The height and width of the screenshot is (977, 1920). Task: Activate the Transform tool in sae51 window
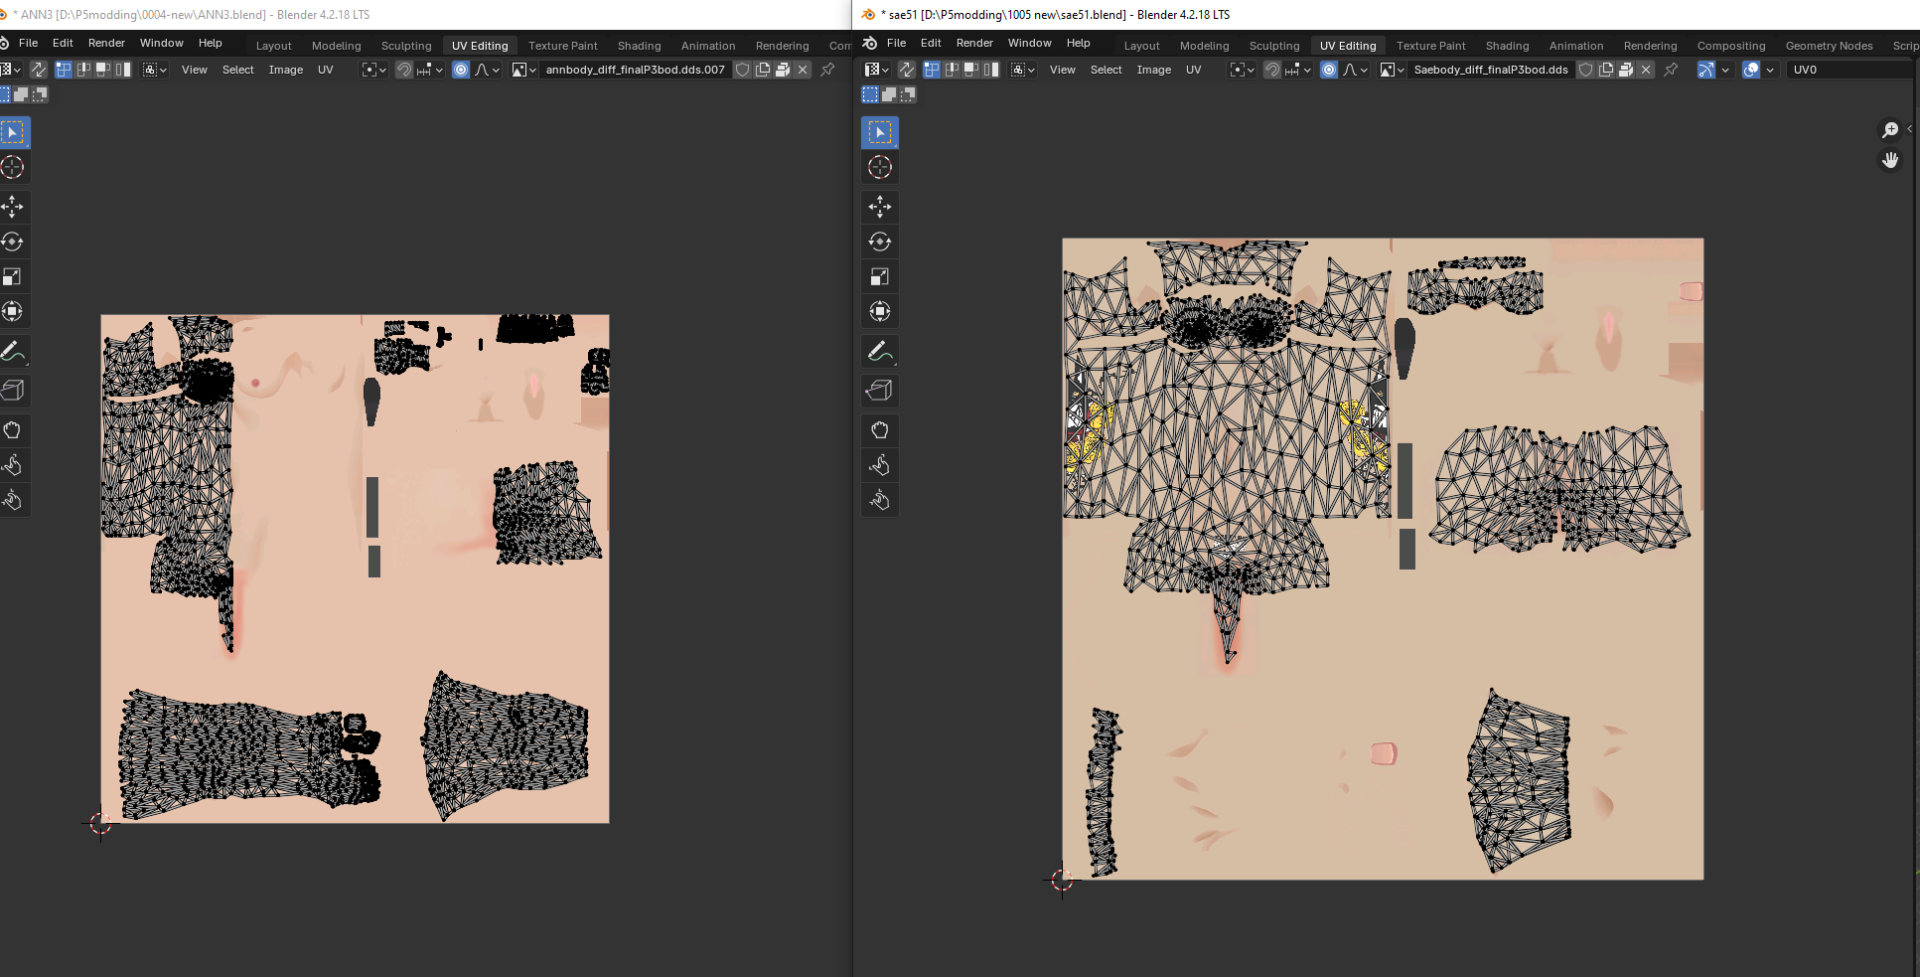pyautogui.click(x=880, y=312)
